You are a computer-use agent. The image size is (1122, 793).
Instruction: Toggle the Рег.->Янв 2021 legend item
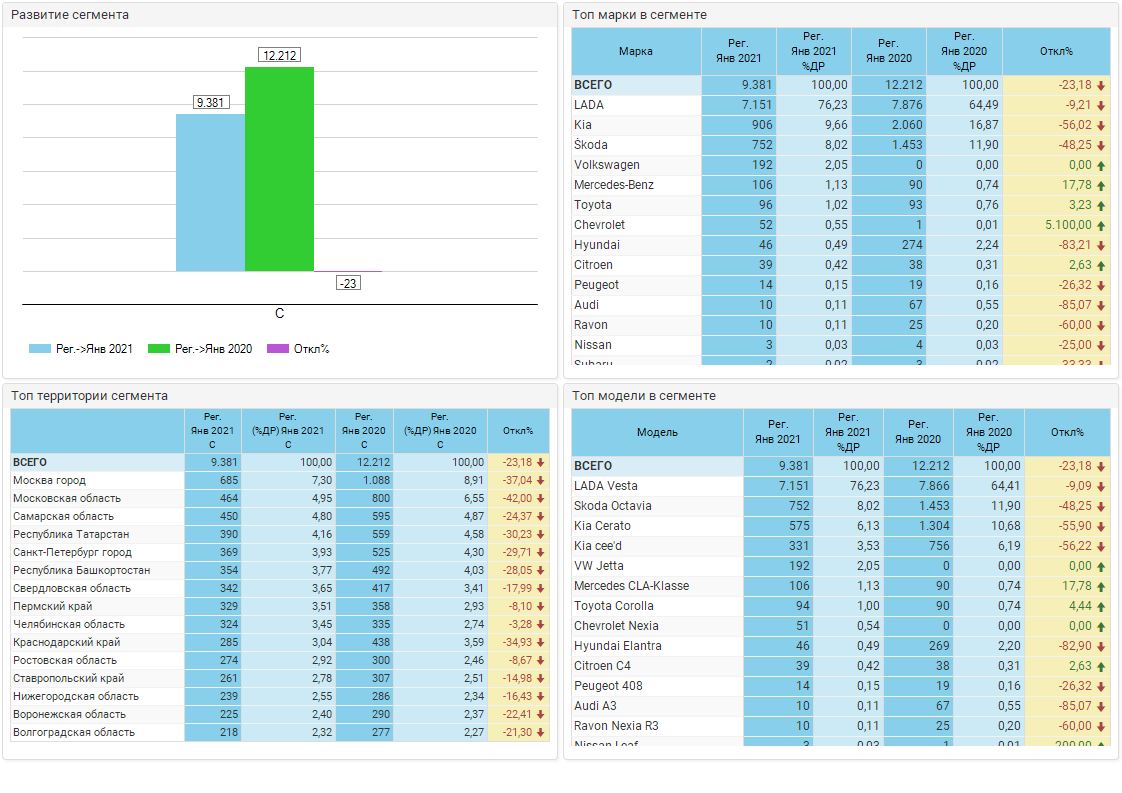pyautogui.click(x=81, y=349)
